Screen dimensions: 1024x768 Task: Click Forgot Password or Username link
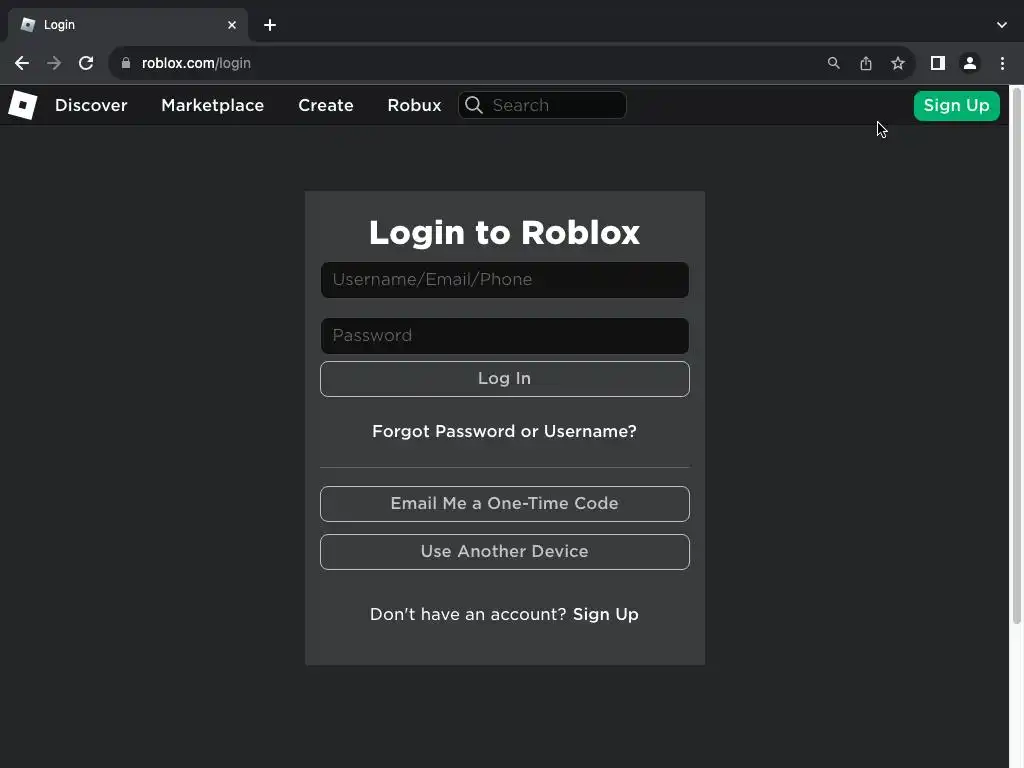[504, 432]
